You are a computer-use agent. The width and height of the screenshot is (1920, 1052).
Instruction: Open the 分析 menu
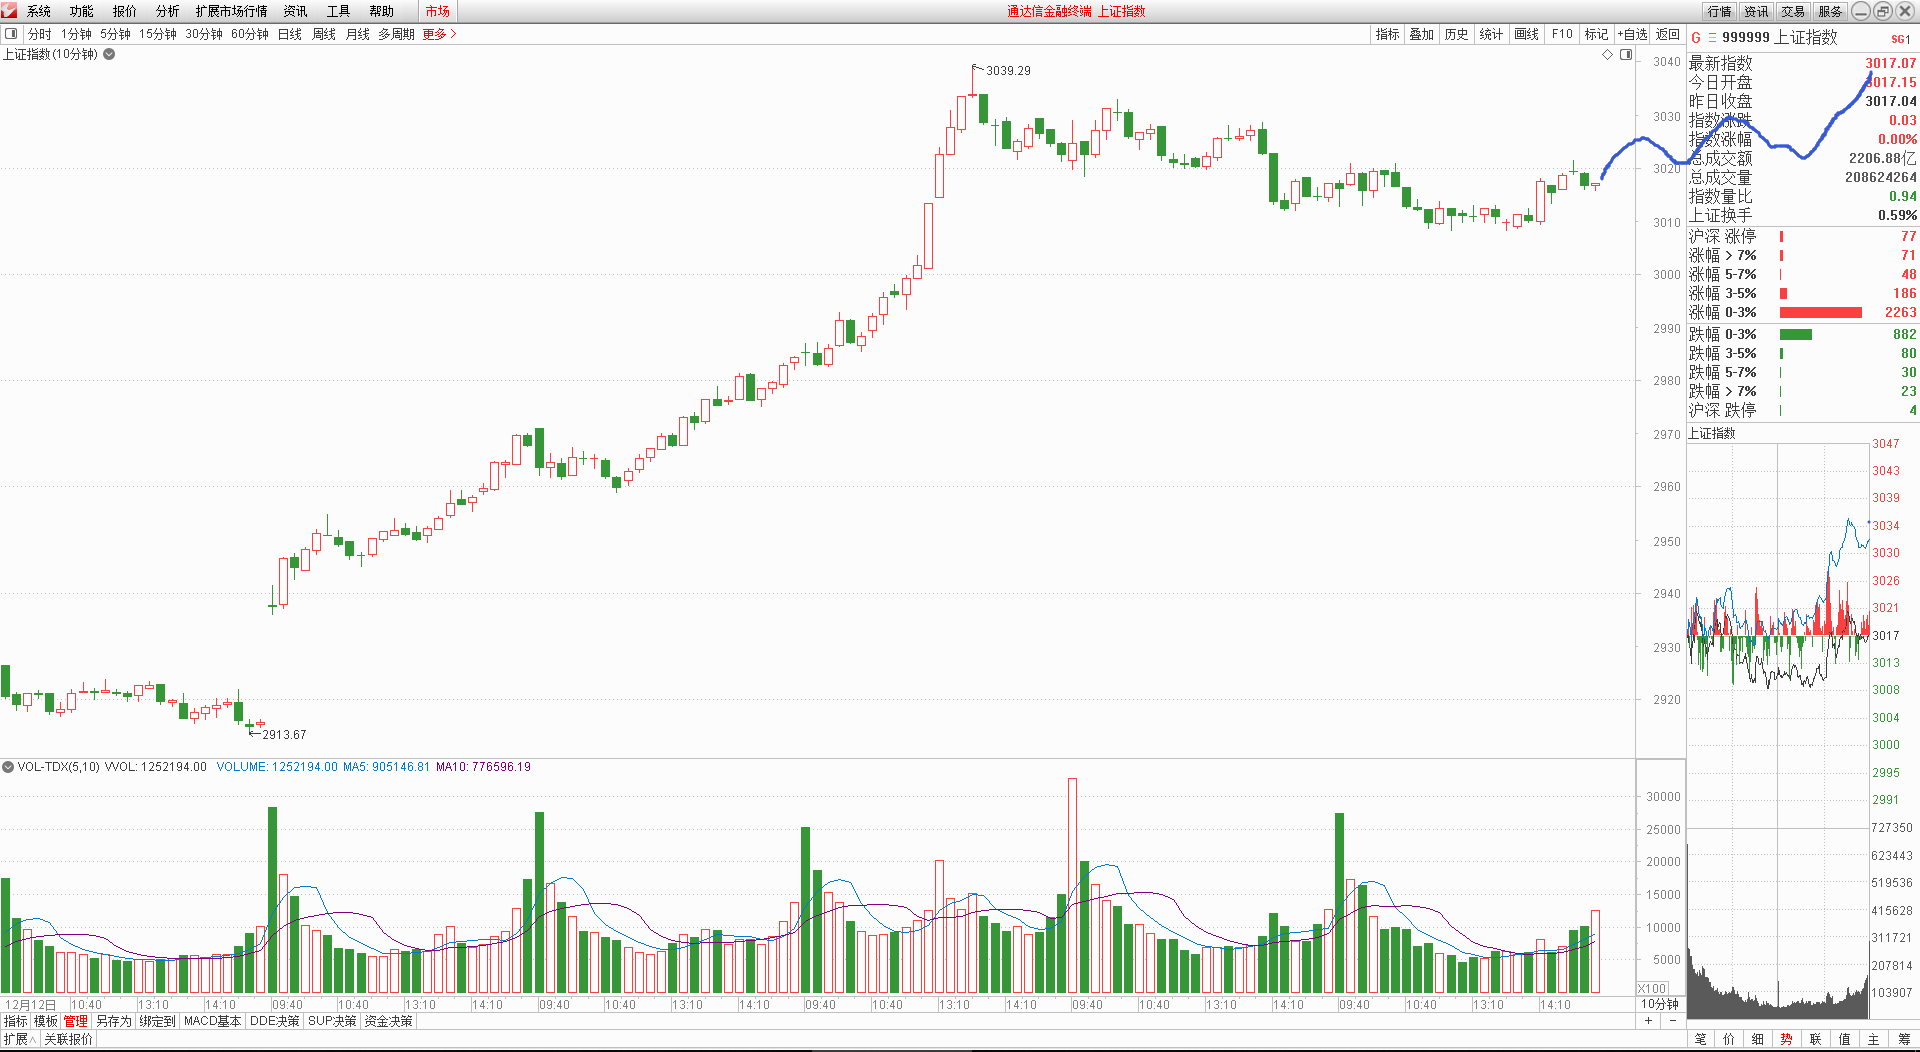(167, 11)
